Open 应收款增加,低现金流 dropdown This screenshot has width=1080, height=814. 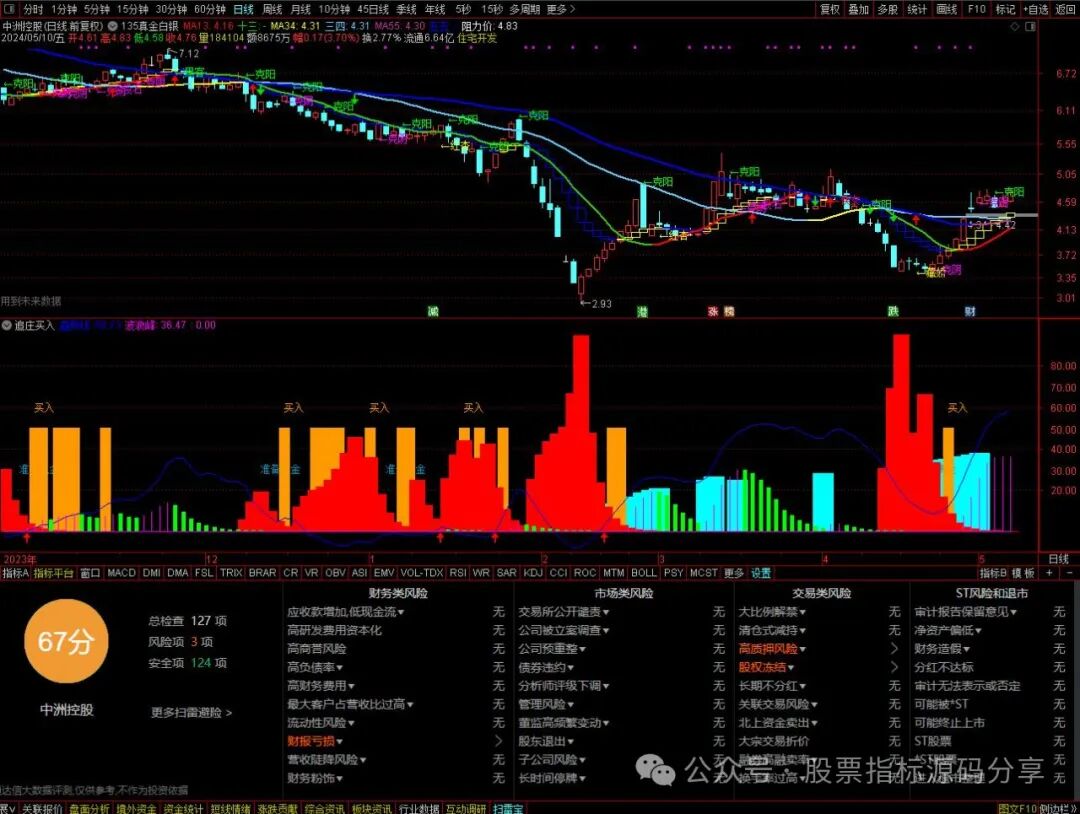(346, 612)
